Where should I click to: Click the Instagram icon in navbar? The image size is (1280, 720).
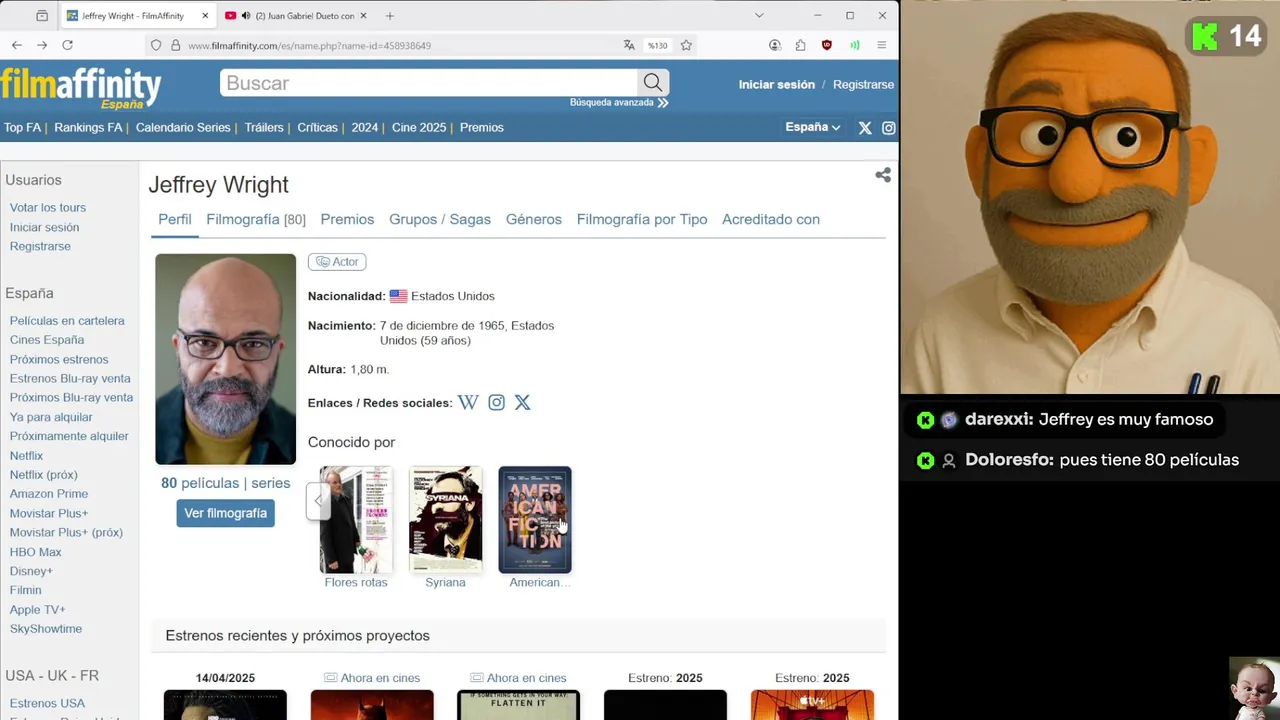tap(888, 128)
